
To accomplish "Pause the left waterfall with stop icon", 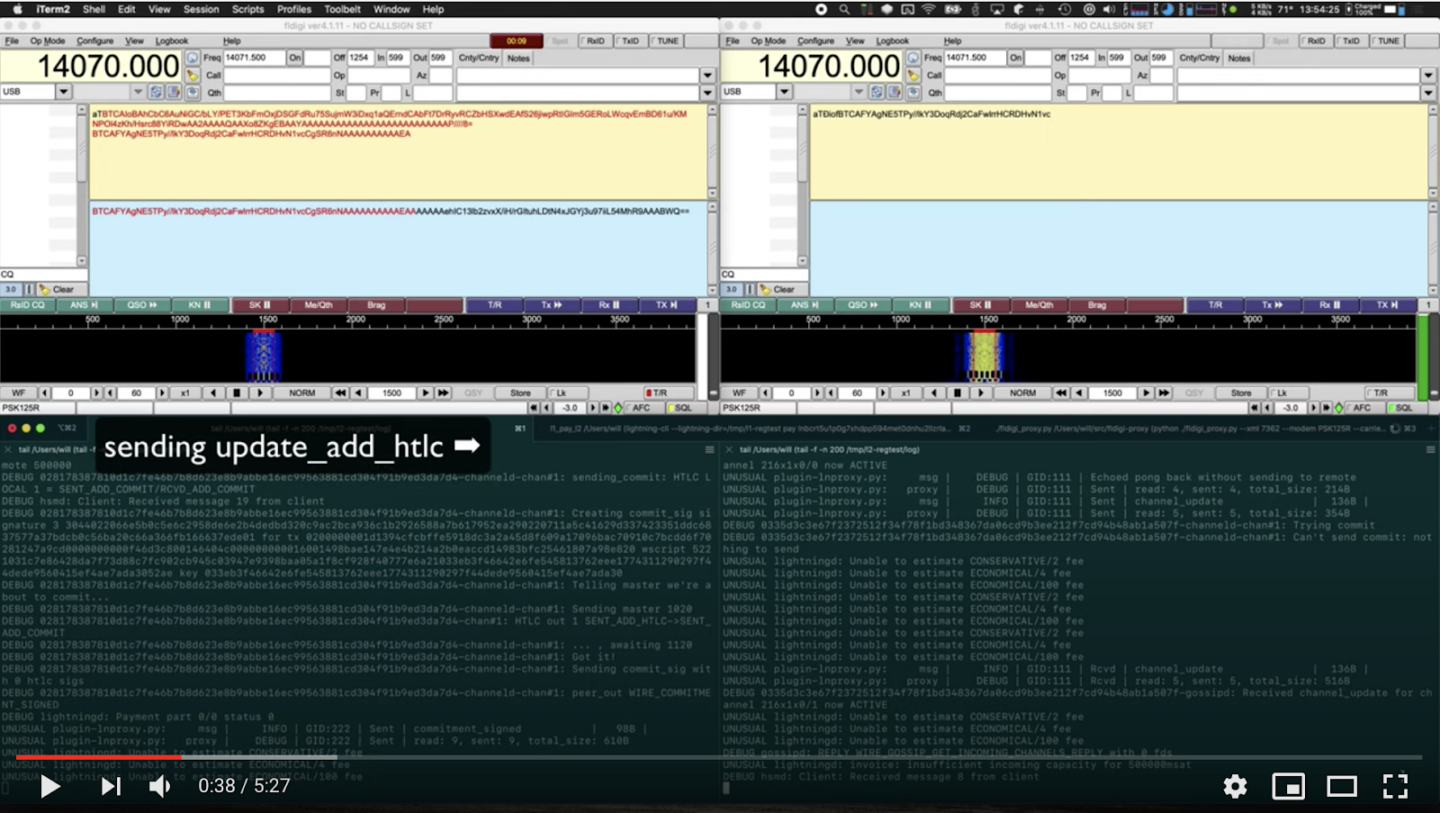I will [236, 393].
